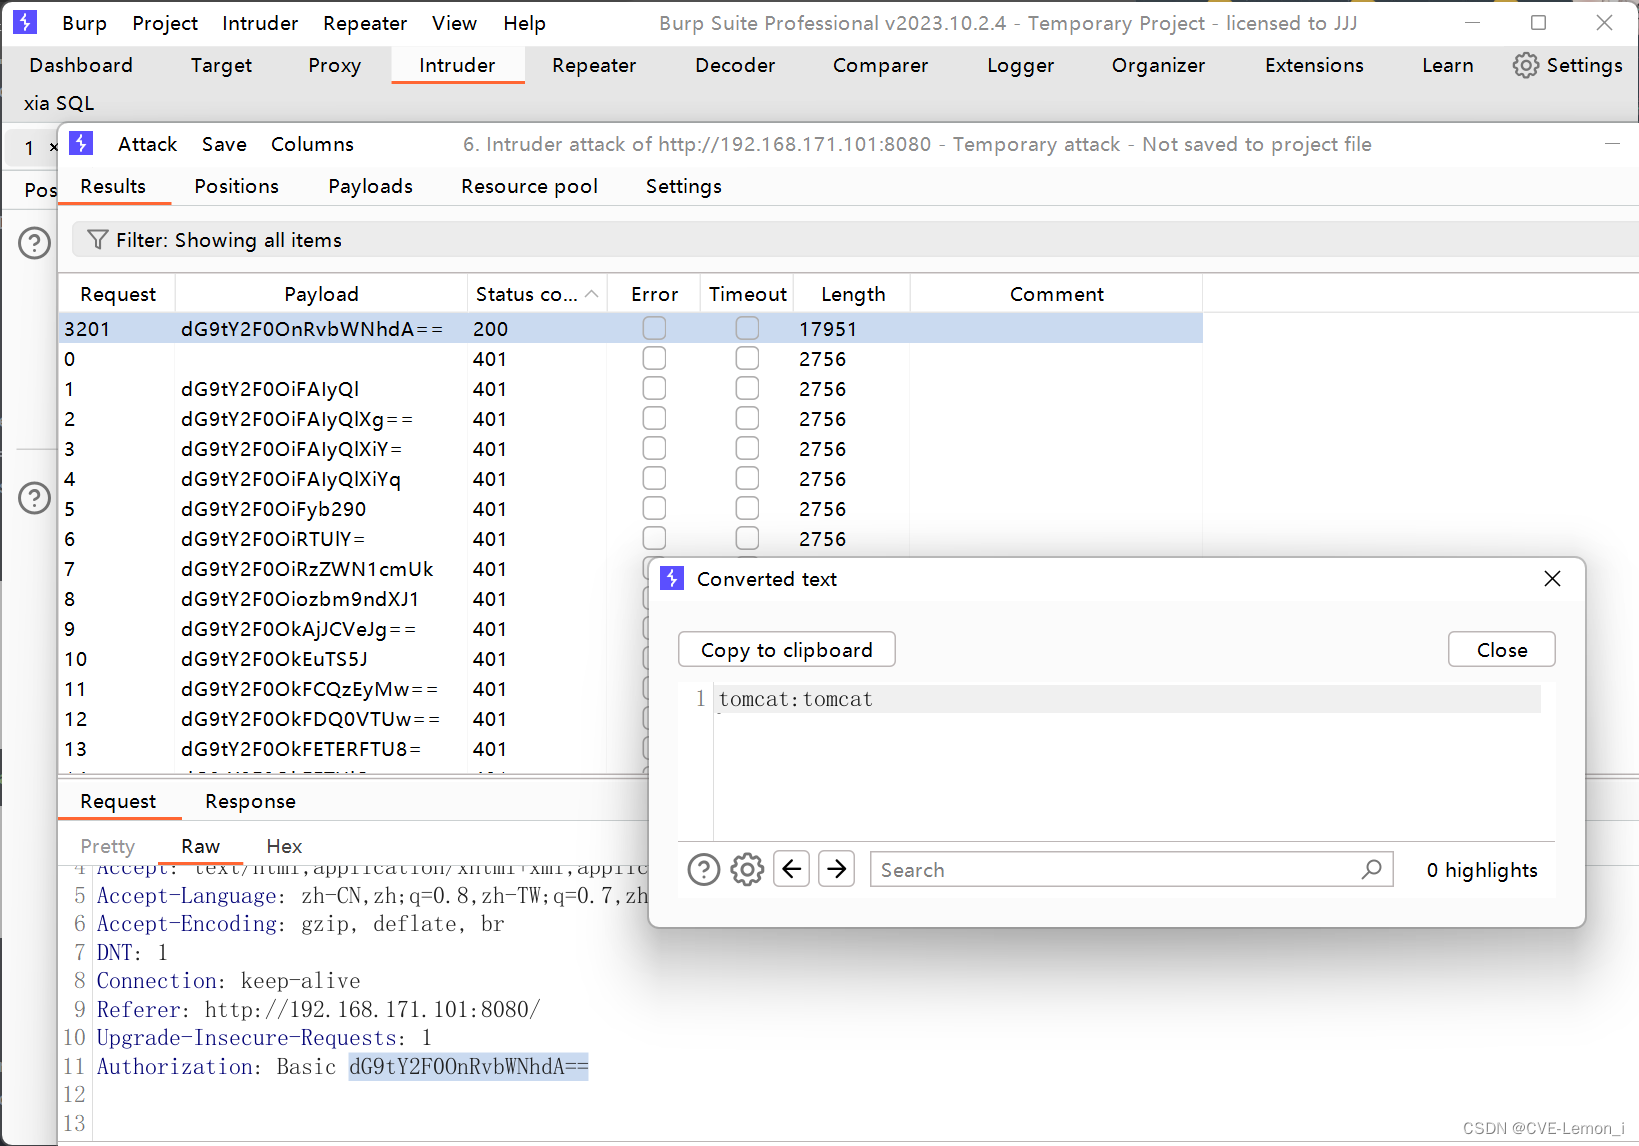Sort by Request column header
The height and width of the screenshot is (1146, 1639).
(x=118, y=294)
